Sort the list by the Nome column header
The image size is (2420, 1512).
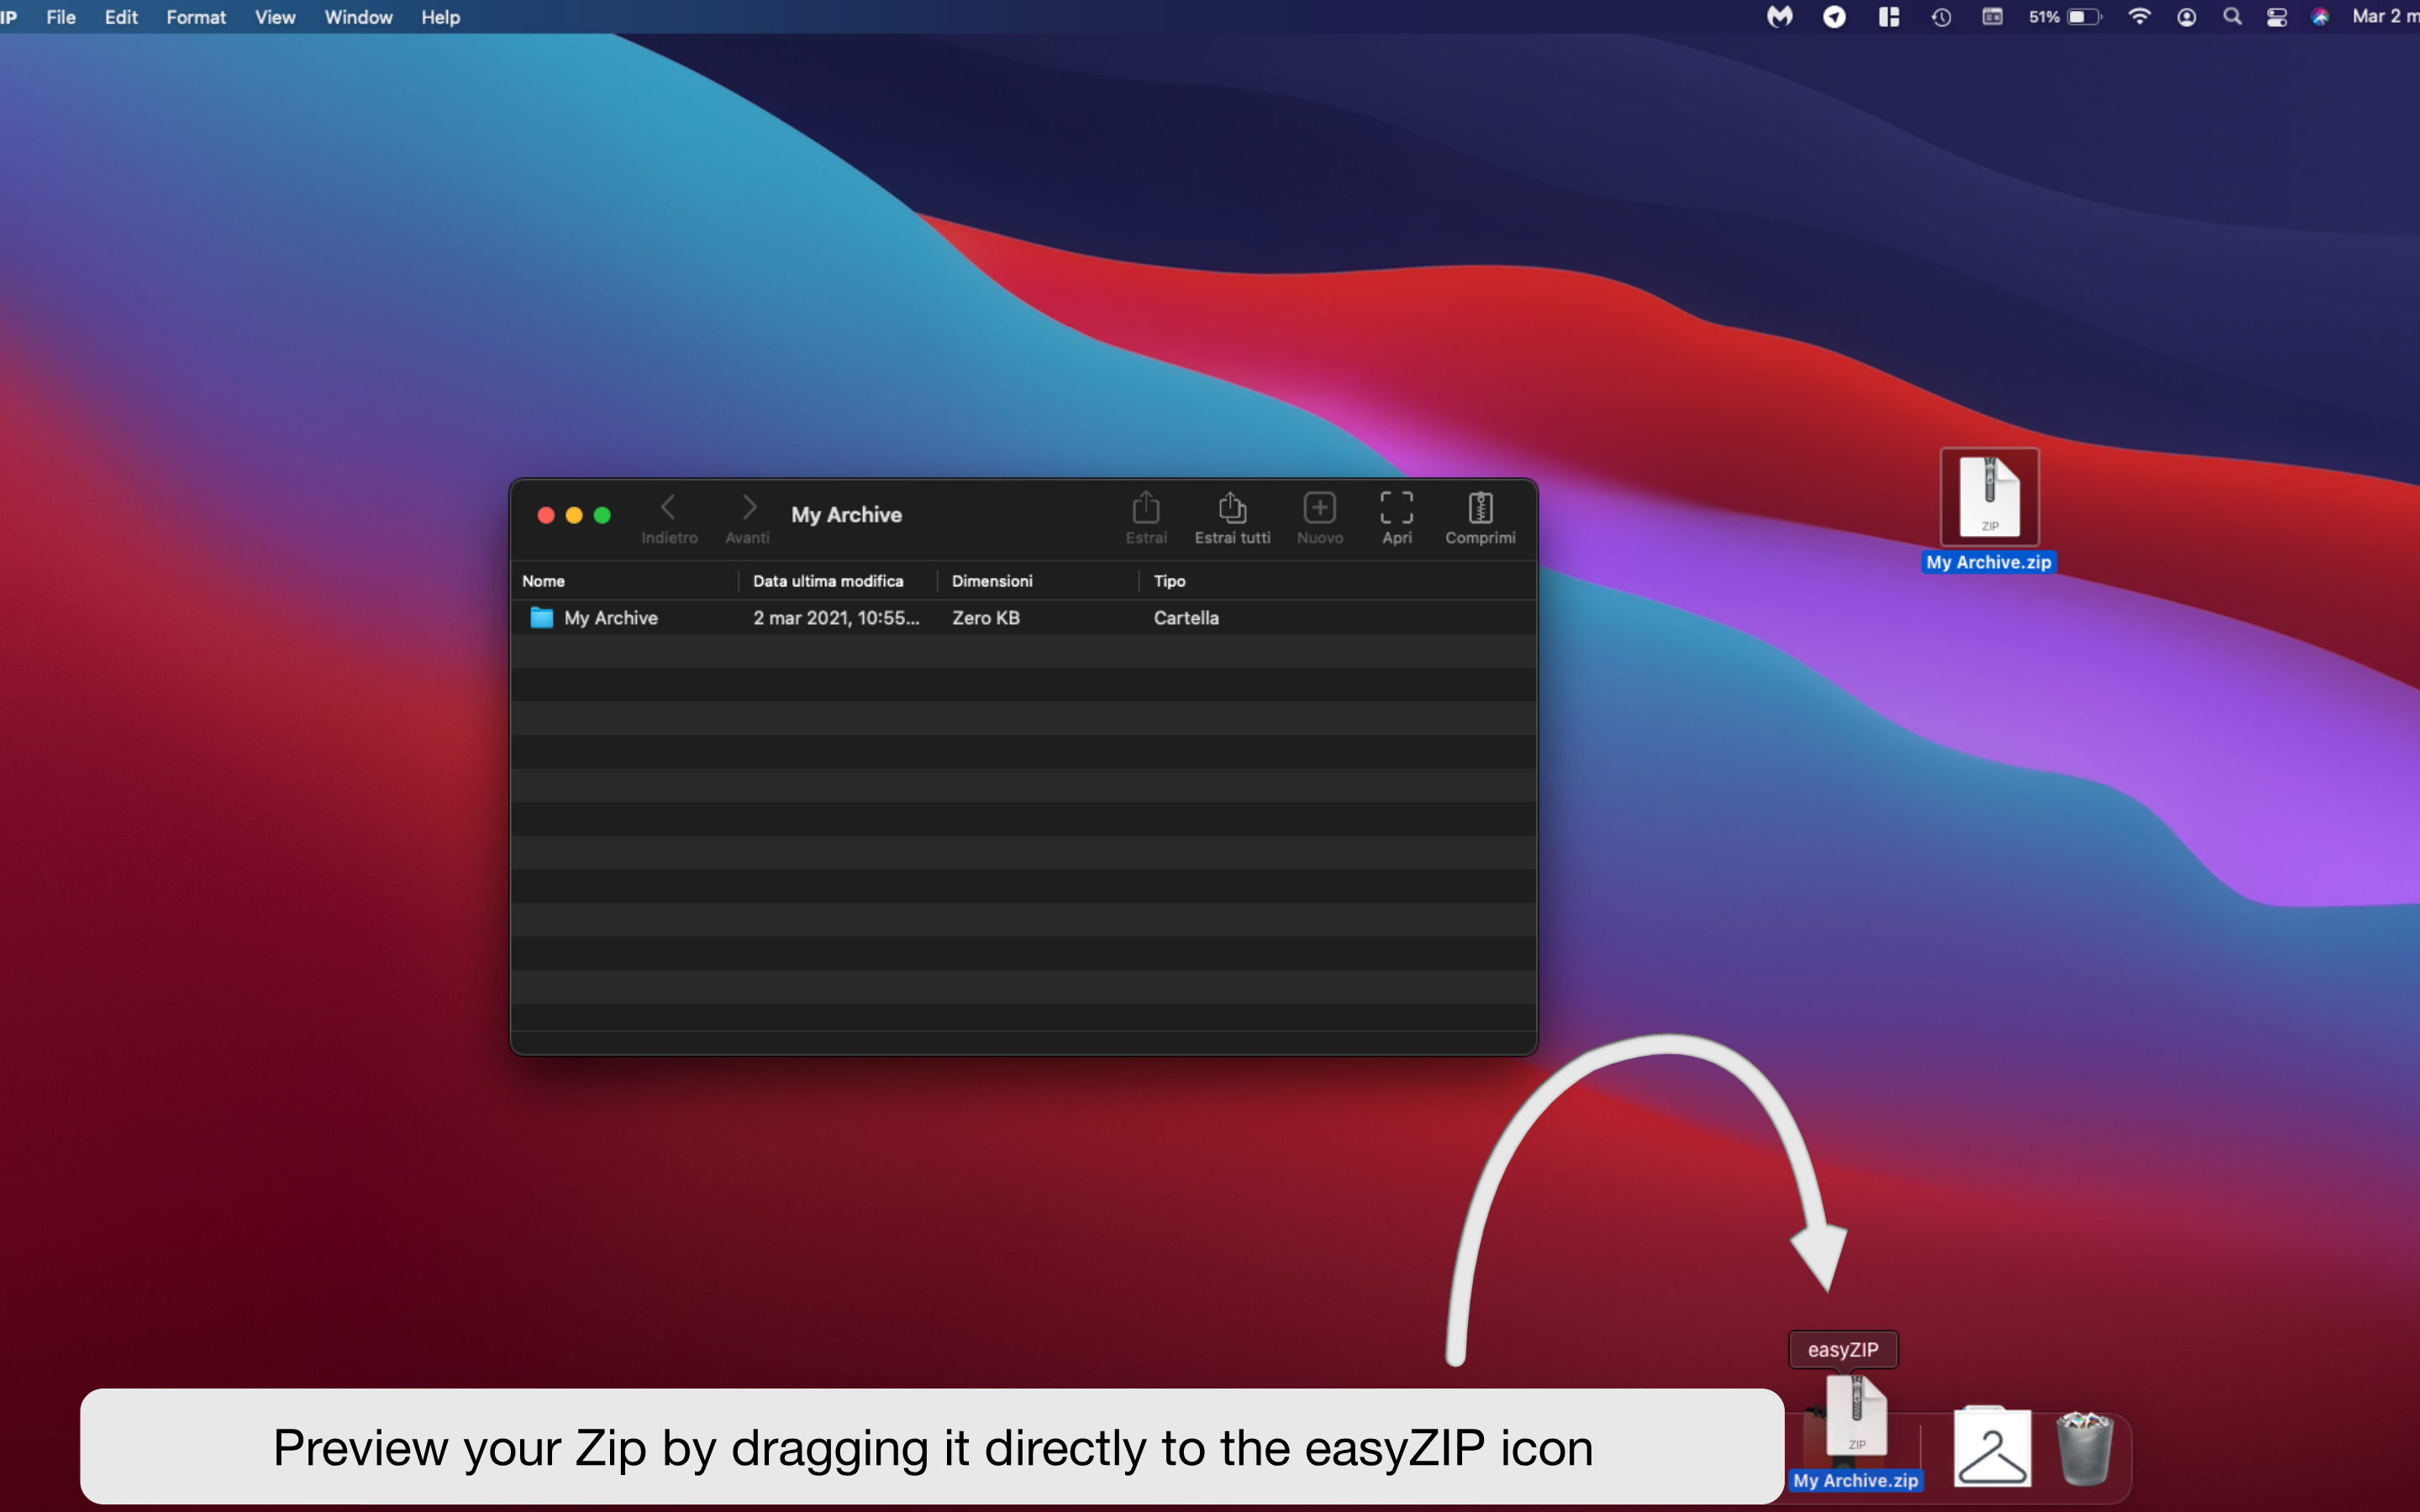[x=544, y=580]
